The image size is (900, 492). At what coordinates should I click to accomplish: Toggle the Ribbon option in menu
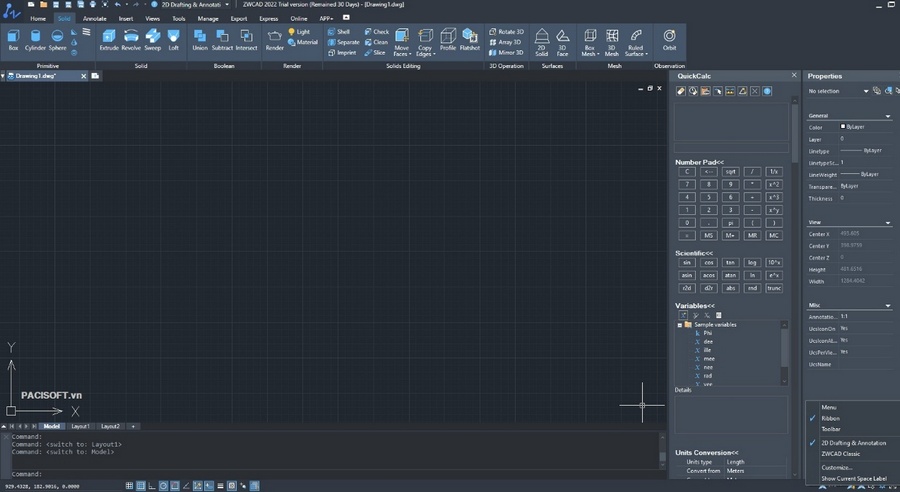pos(830,419)
